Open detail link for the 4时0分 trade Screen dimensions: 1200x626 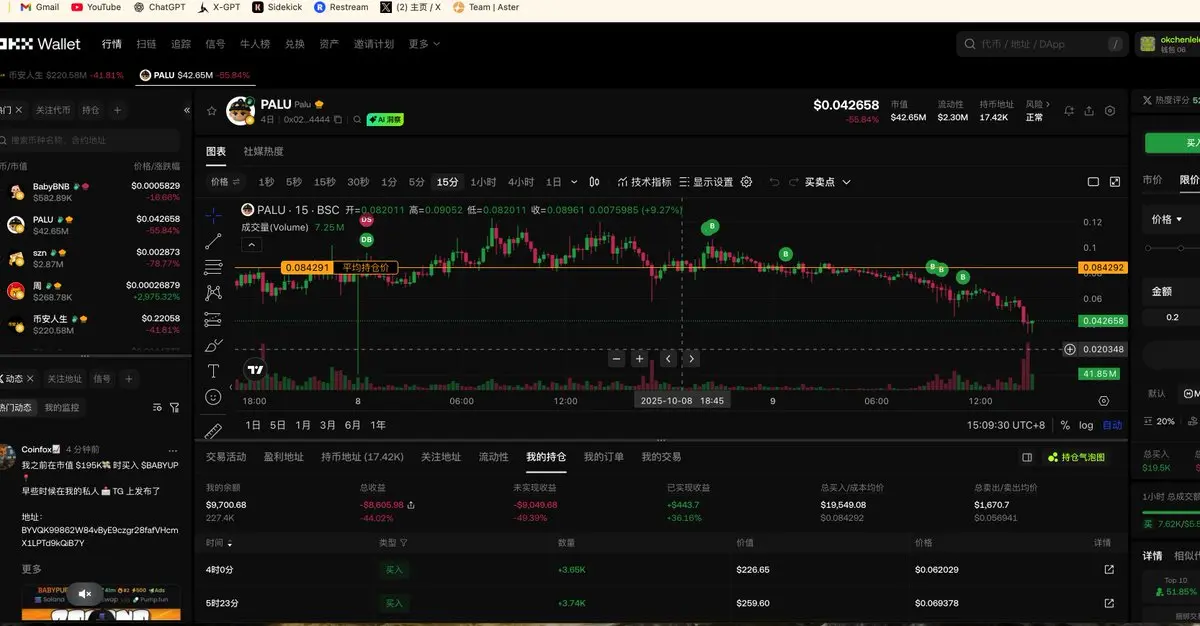(x=1108, y=569)
